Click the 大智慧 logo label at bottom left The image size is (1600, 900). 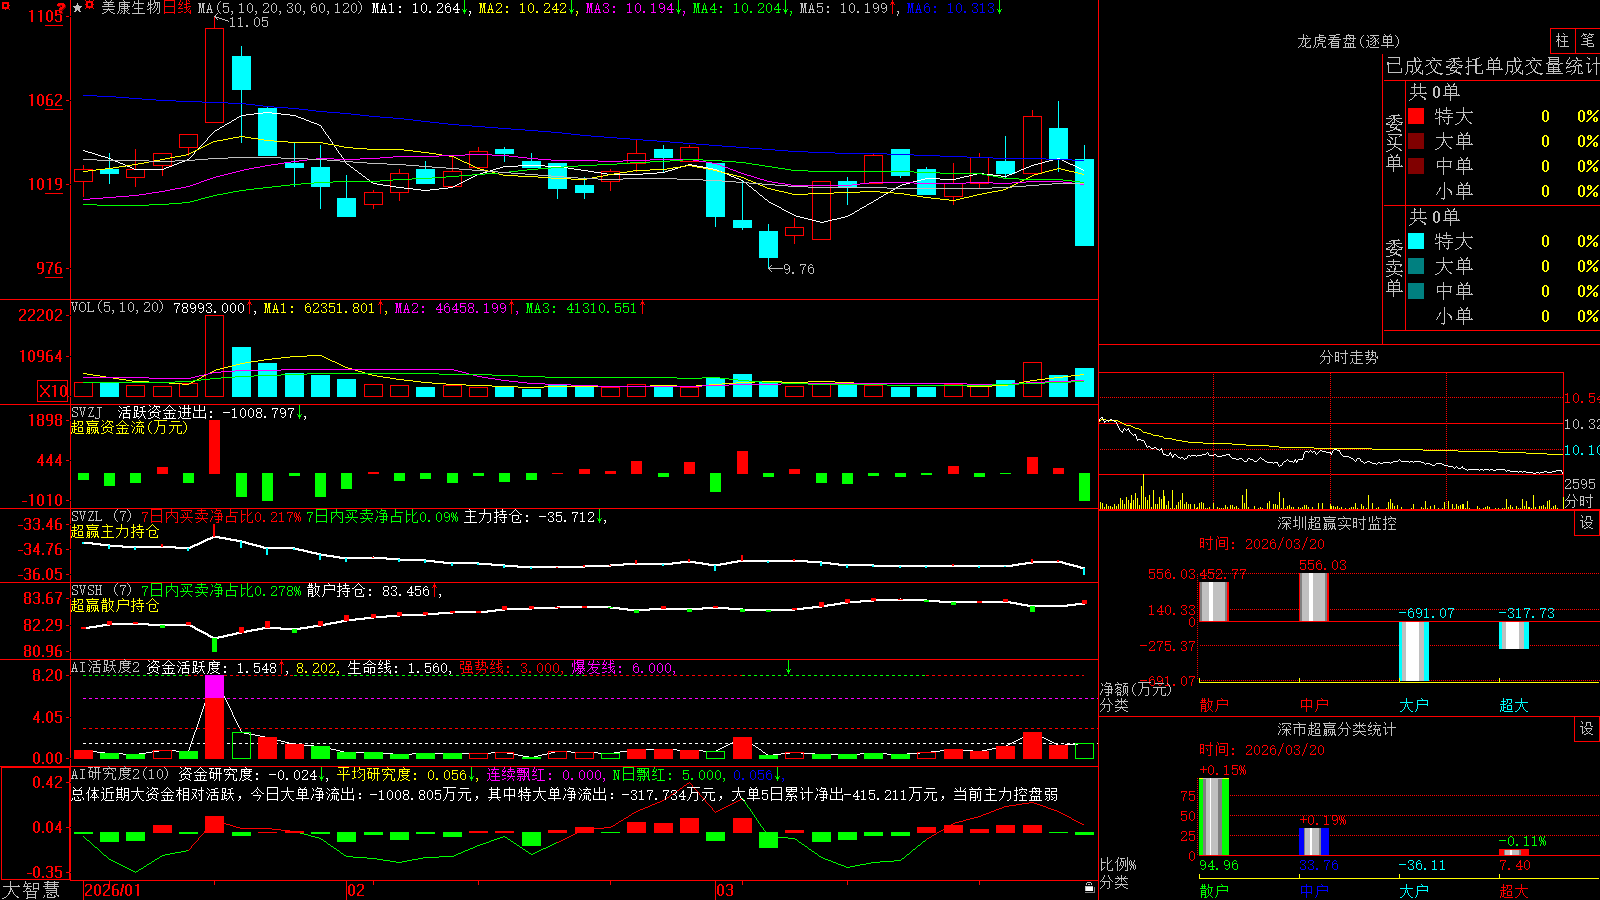31,889
